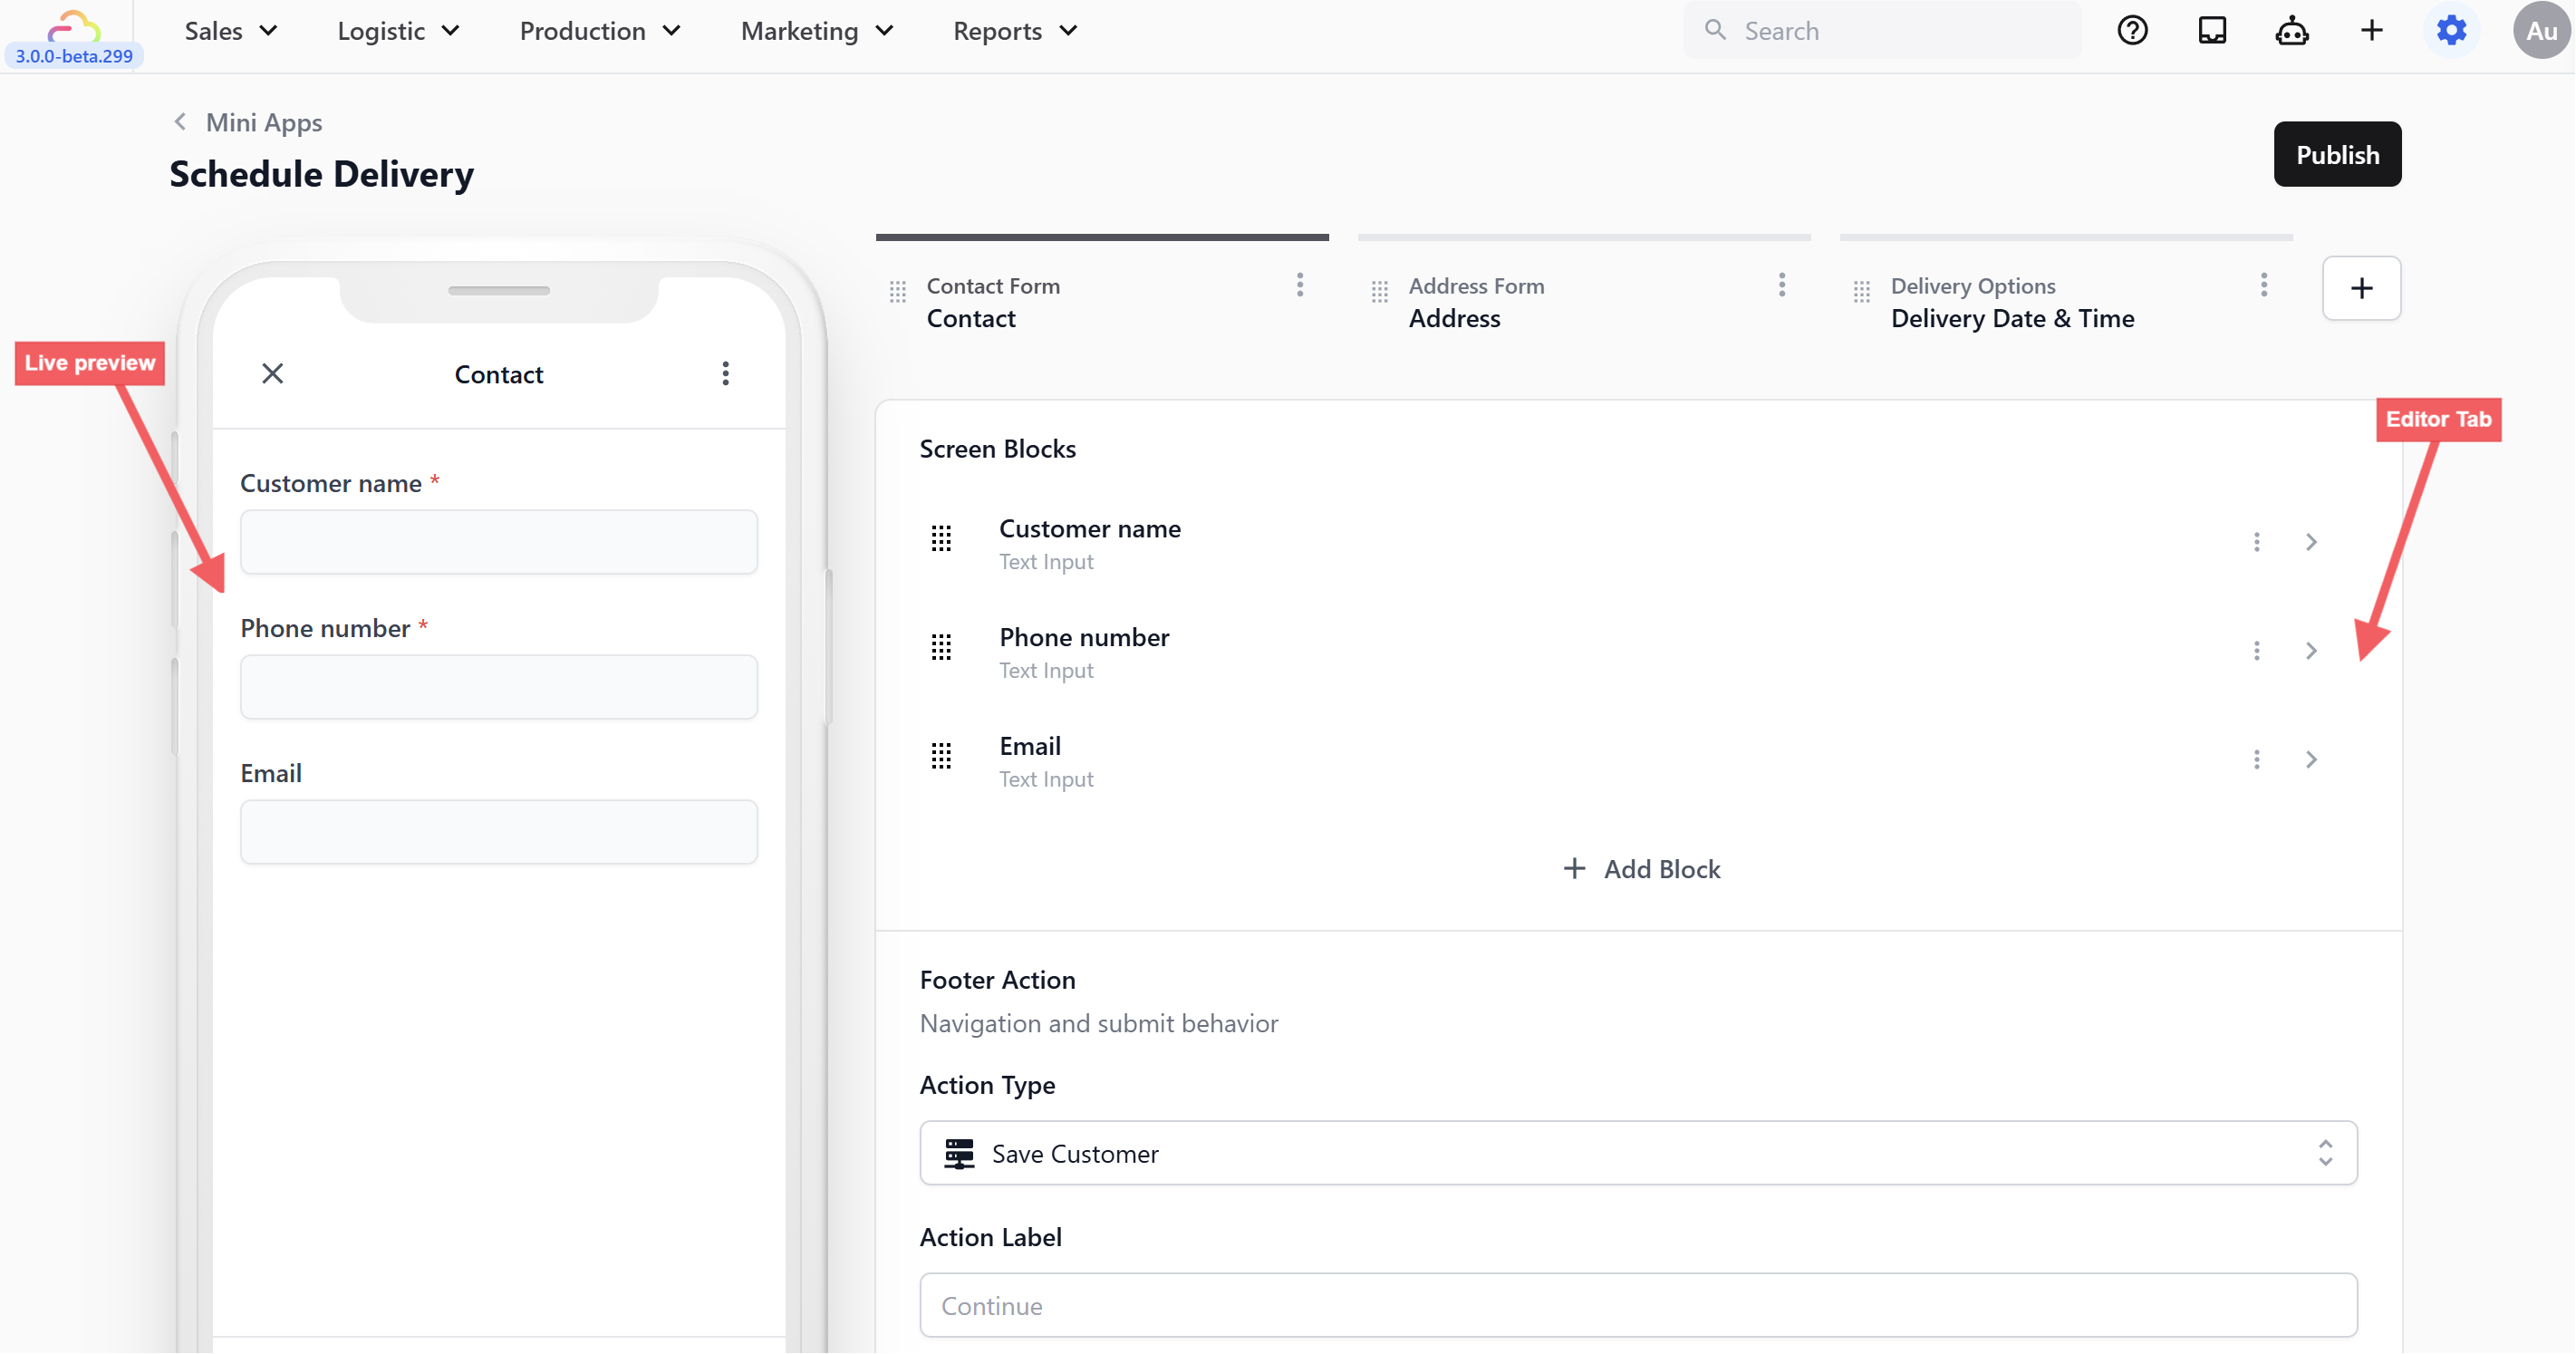The width and height of the screenshot is (2576, 1354).
Task: Open the robot assistant icon
Action: coord(2292,31)
